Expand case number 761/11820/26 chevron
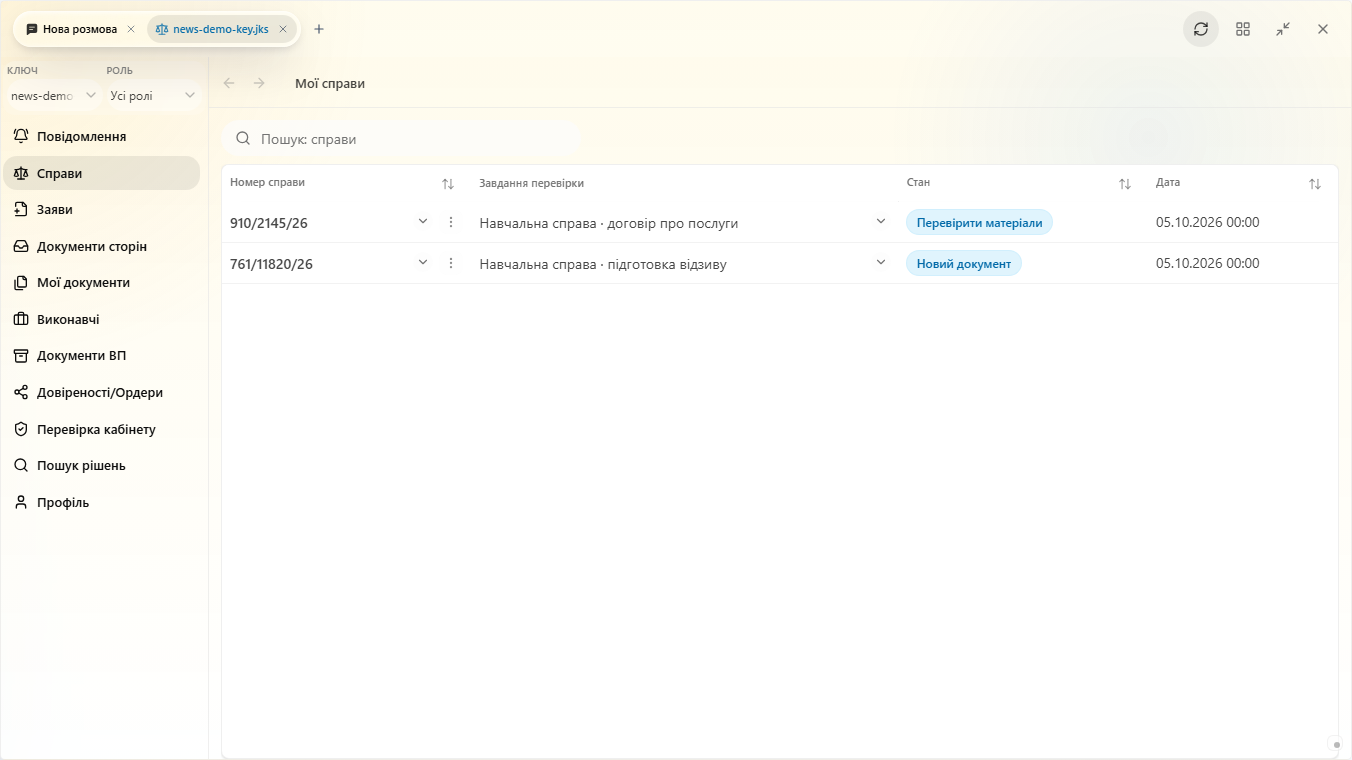The width and height of the screenshot is (1352, 760). point(423,262)
